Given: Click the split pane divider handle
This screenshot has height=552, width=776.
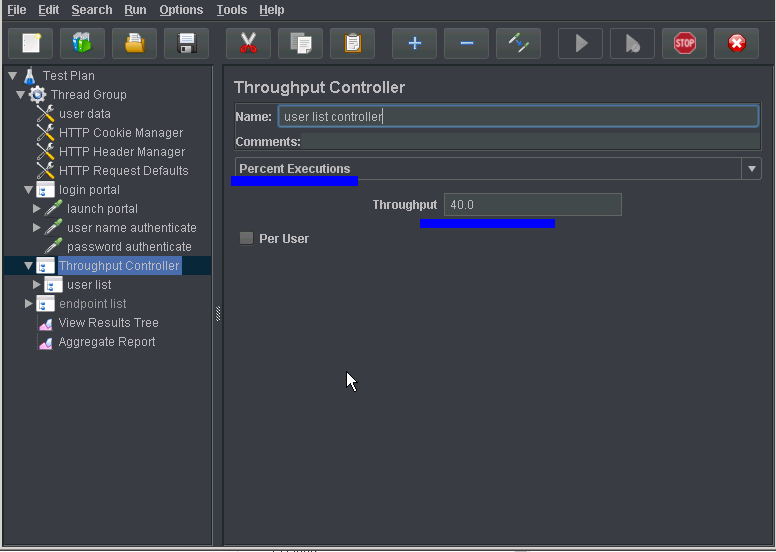Looking at the screenshot, I should click(x=218, y=313).
